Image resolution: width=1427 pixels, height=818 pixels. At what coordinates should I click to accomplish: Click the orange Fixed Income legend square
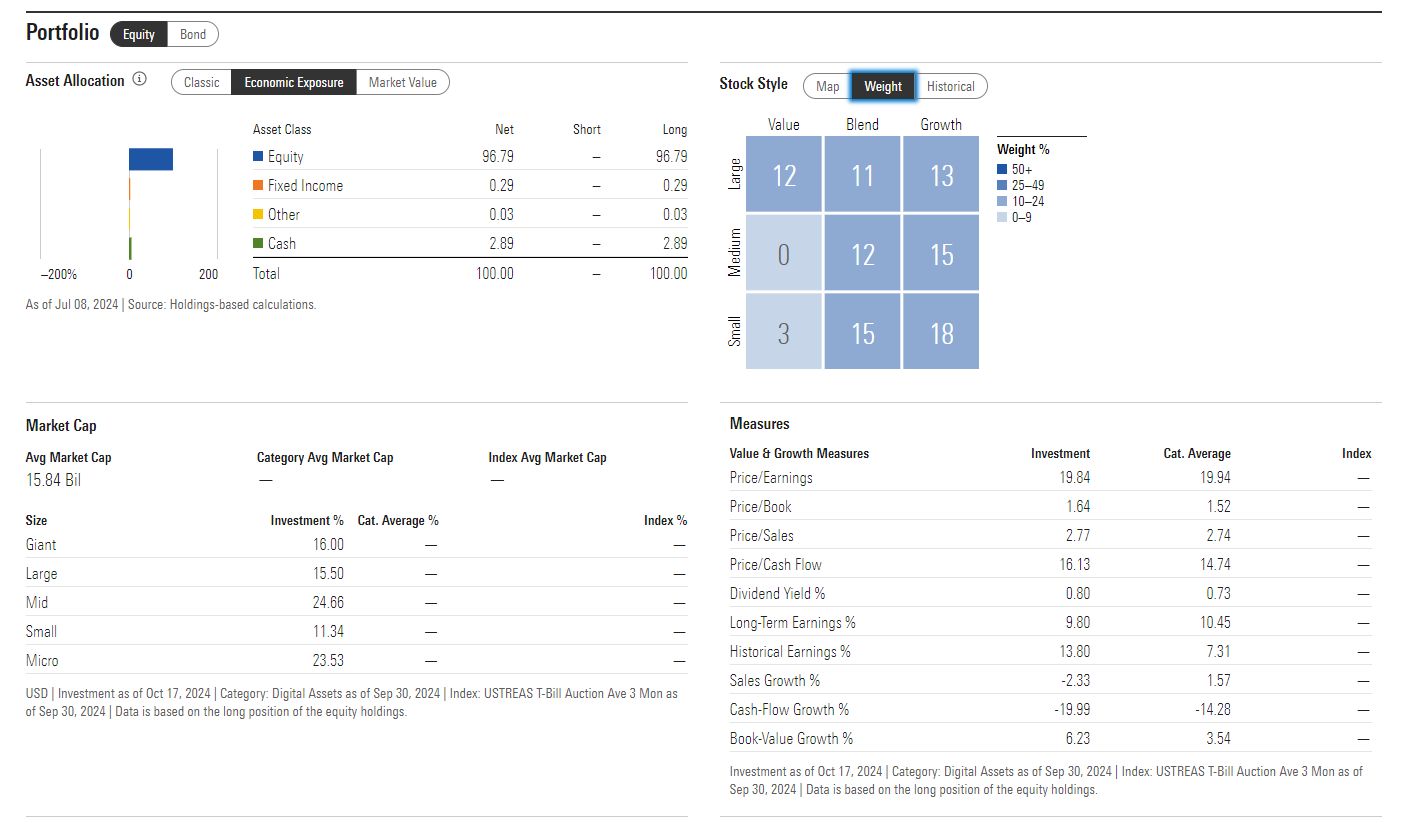click(x=258, y=186)
